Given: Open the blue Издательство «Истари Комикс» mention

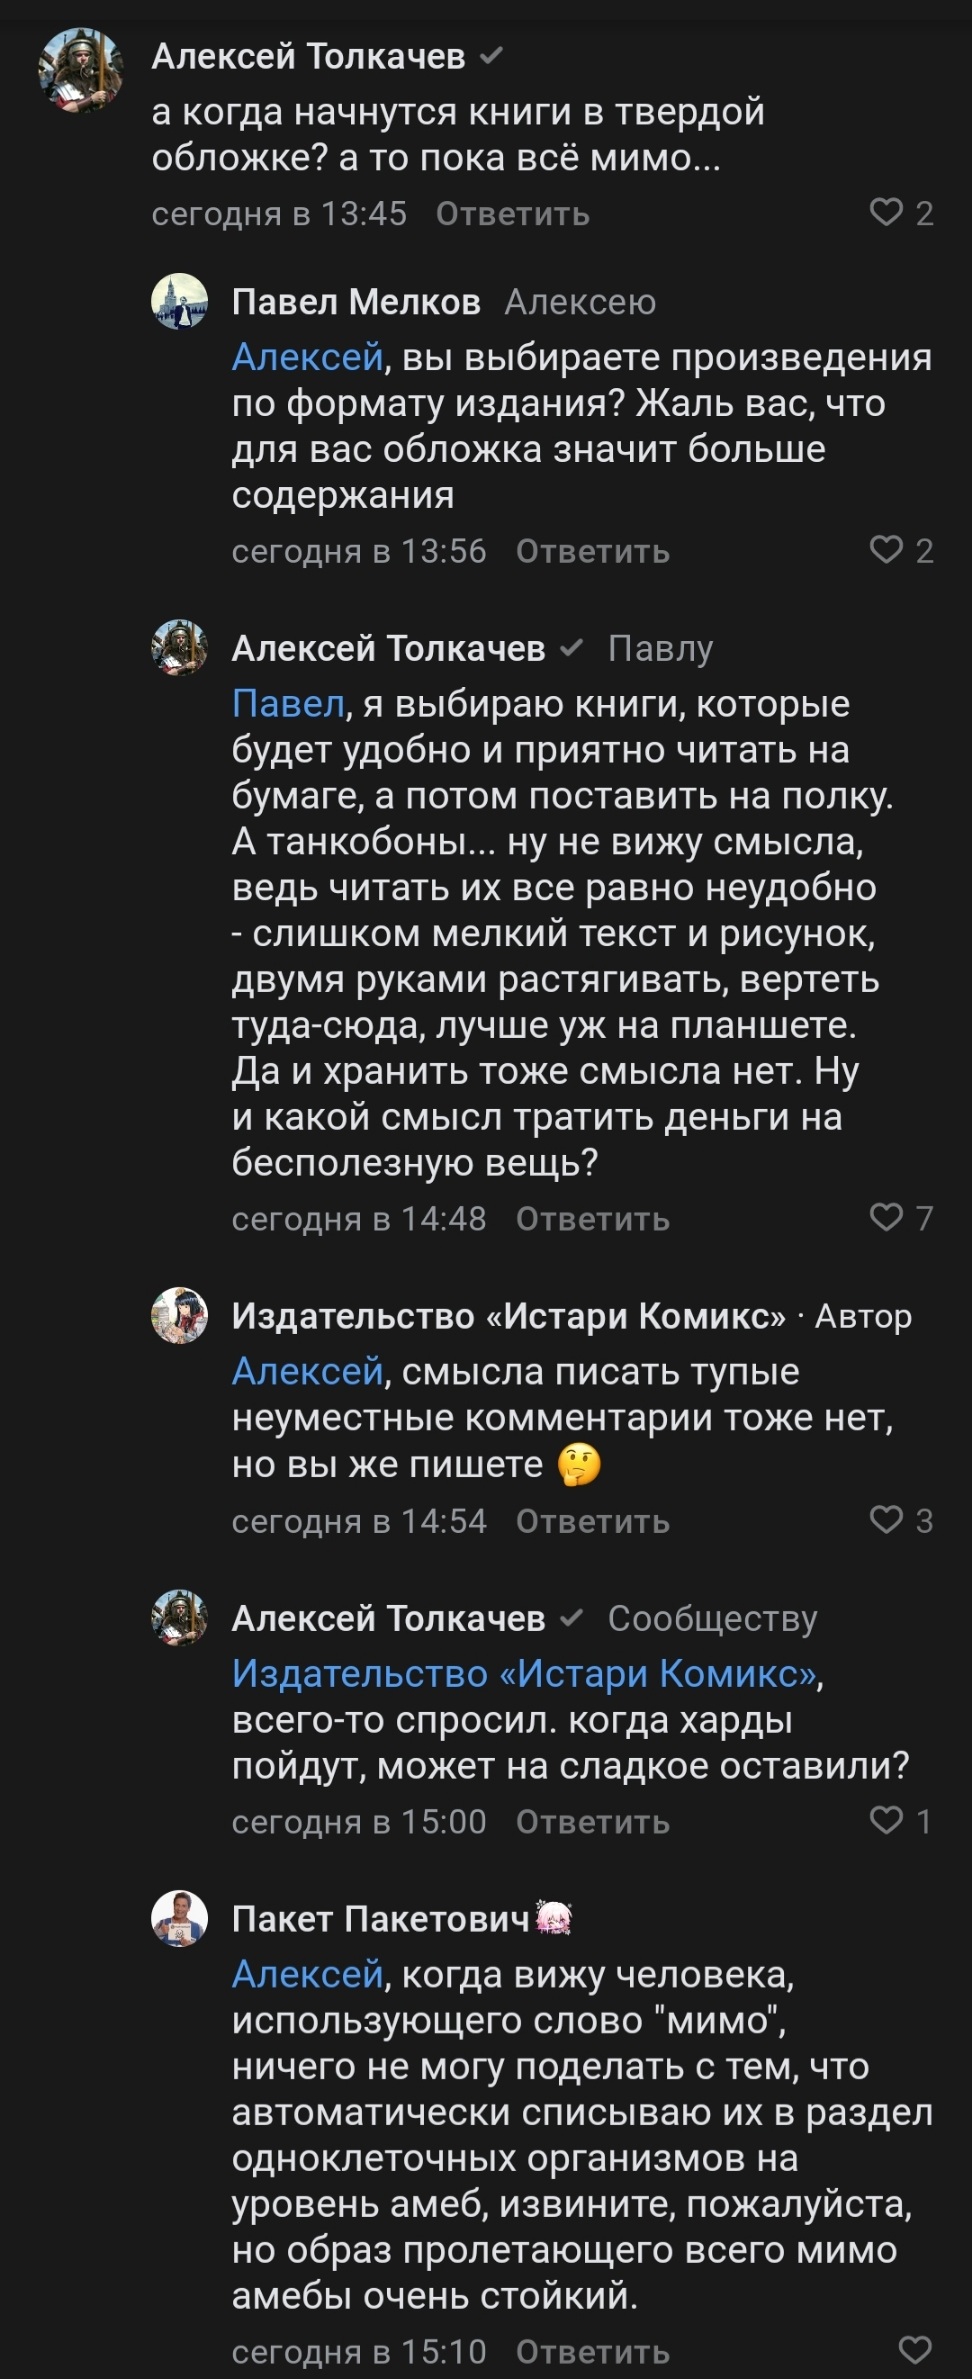Looking at the screenshot, I should [x=524, y=1673].
